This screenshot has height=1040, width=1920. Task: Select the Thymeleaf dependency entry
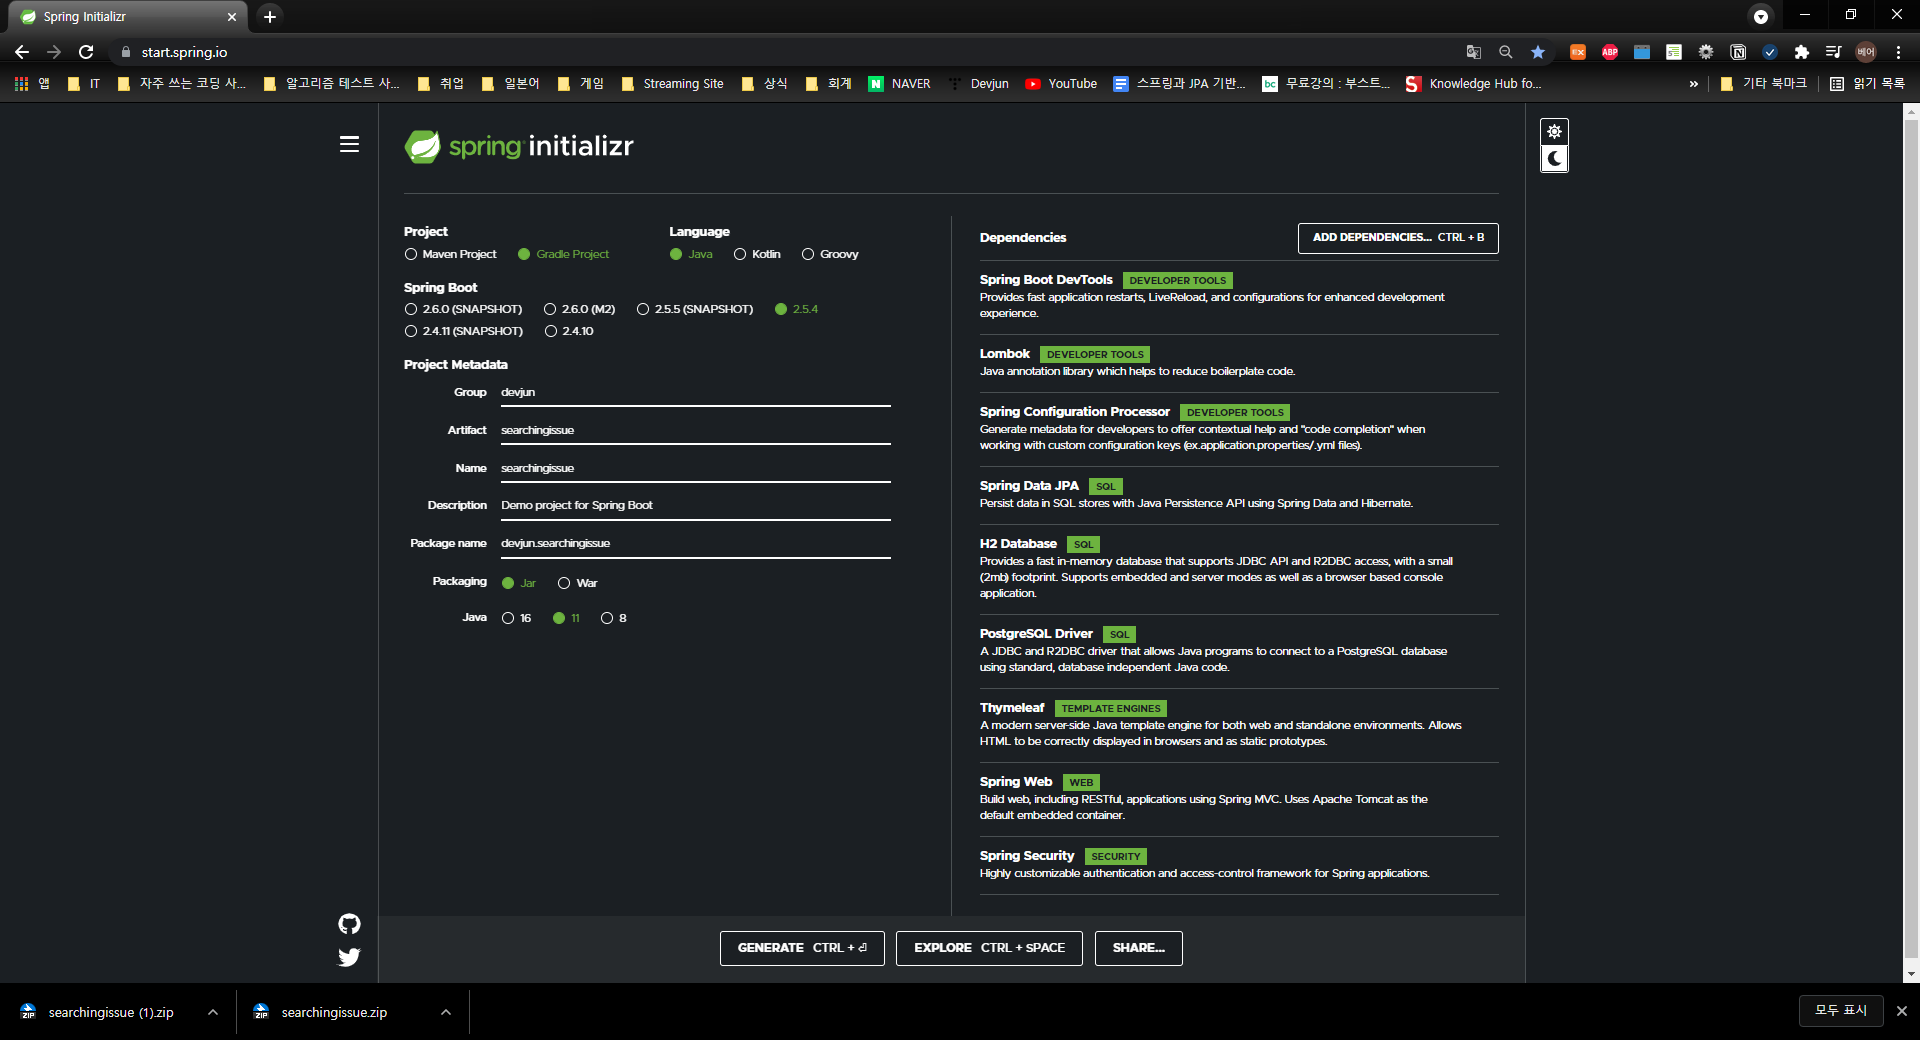[x=1239, y=724]
